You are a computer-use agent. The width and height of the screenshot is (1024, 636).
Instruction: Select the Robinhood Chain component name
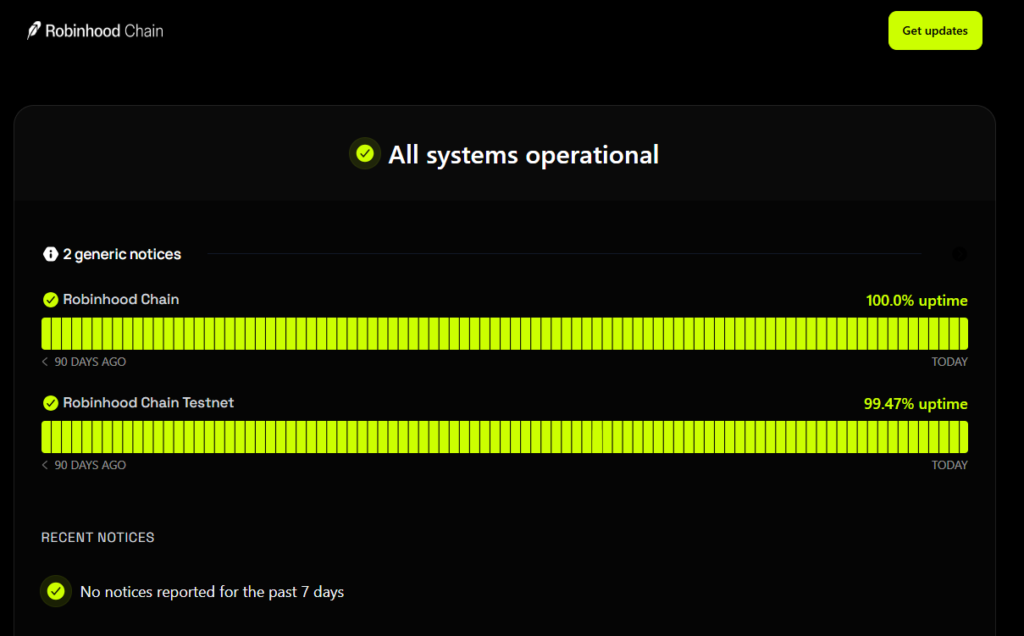121,299
